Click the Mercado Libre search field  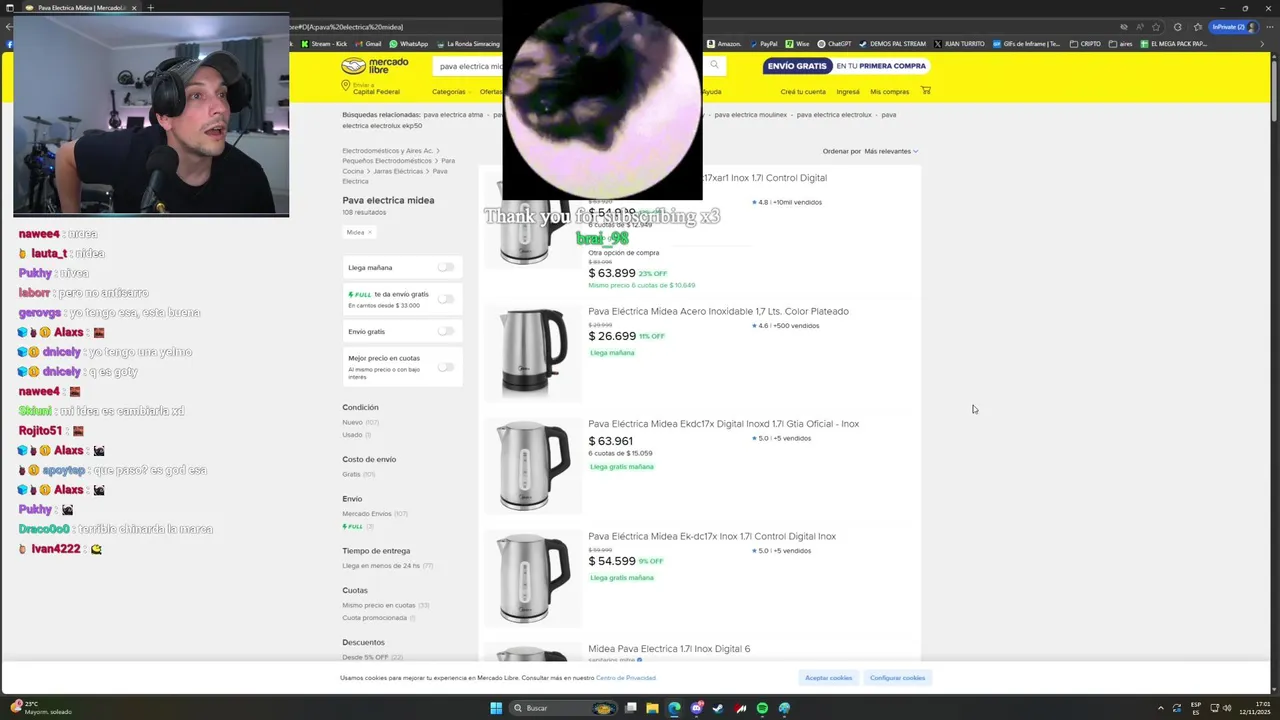click(x=570, y=66)
